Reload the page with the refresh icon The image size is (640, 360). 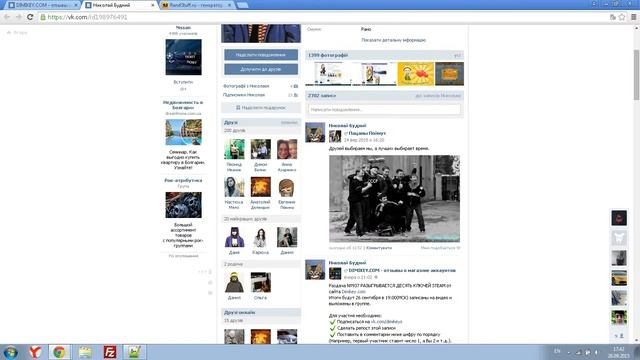click(30, 17)
